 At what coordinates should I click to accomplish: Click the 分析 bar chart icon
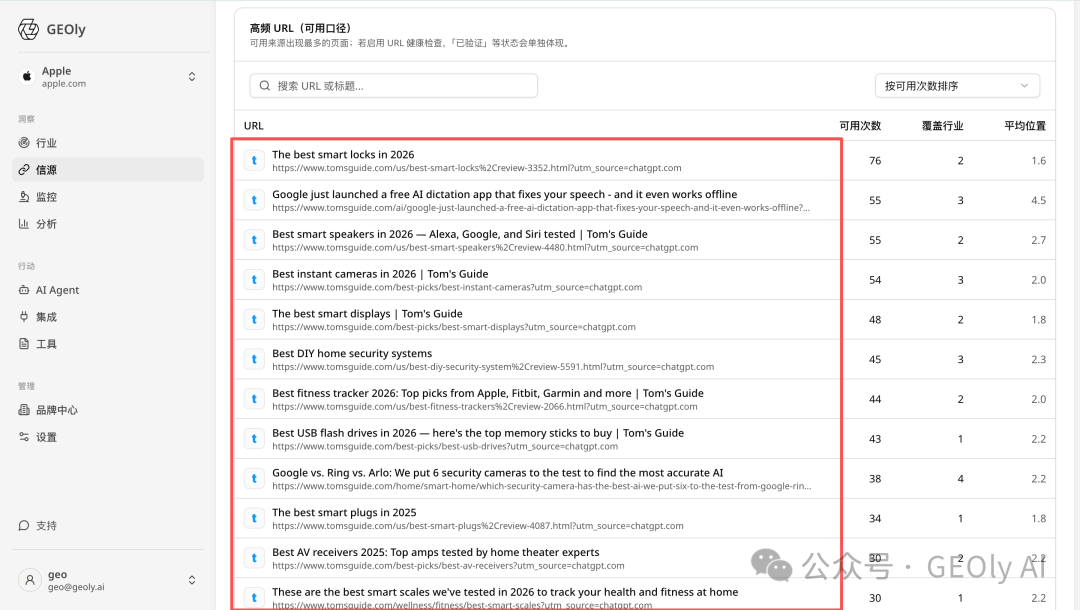tap(24, 224)
